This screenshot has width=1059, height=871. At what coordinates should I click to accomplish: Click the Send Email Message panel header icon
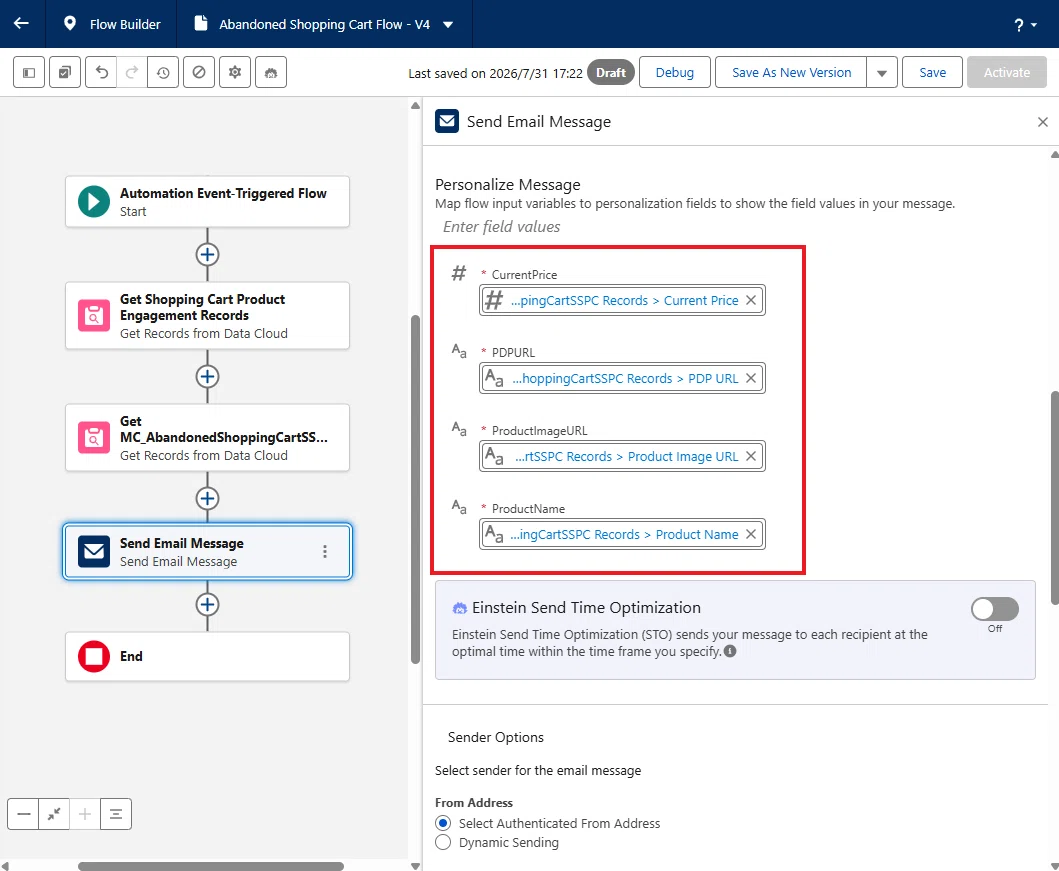tap(447, 122)
